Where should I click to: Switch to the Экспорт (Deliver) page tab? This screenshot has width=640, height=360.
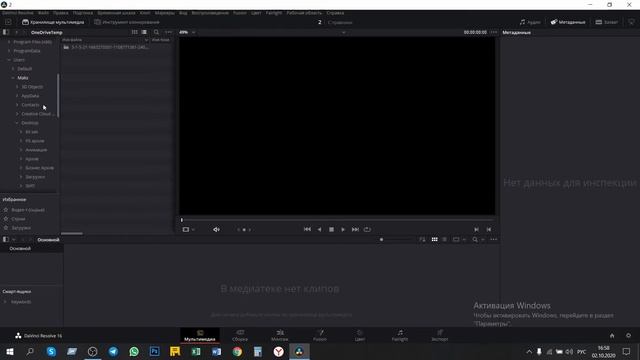click(x=440, y=336)
